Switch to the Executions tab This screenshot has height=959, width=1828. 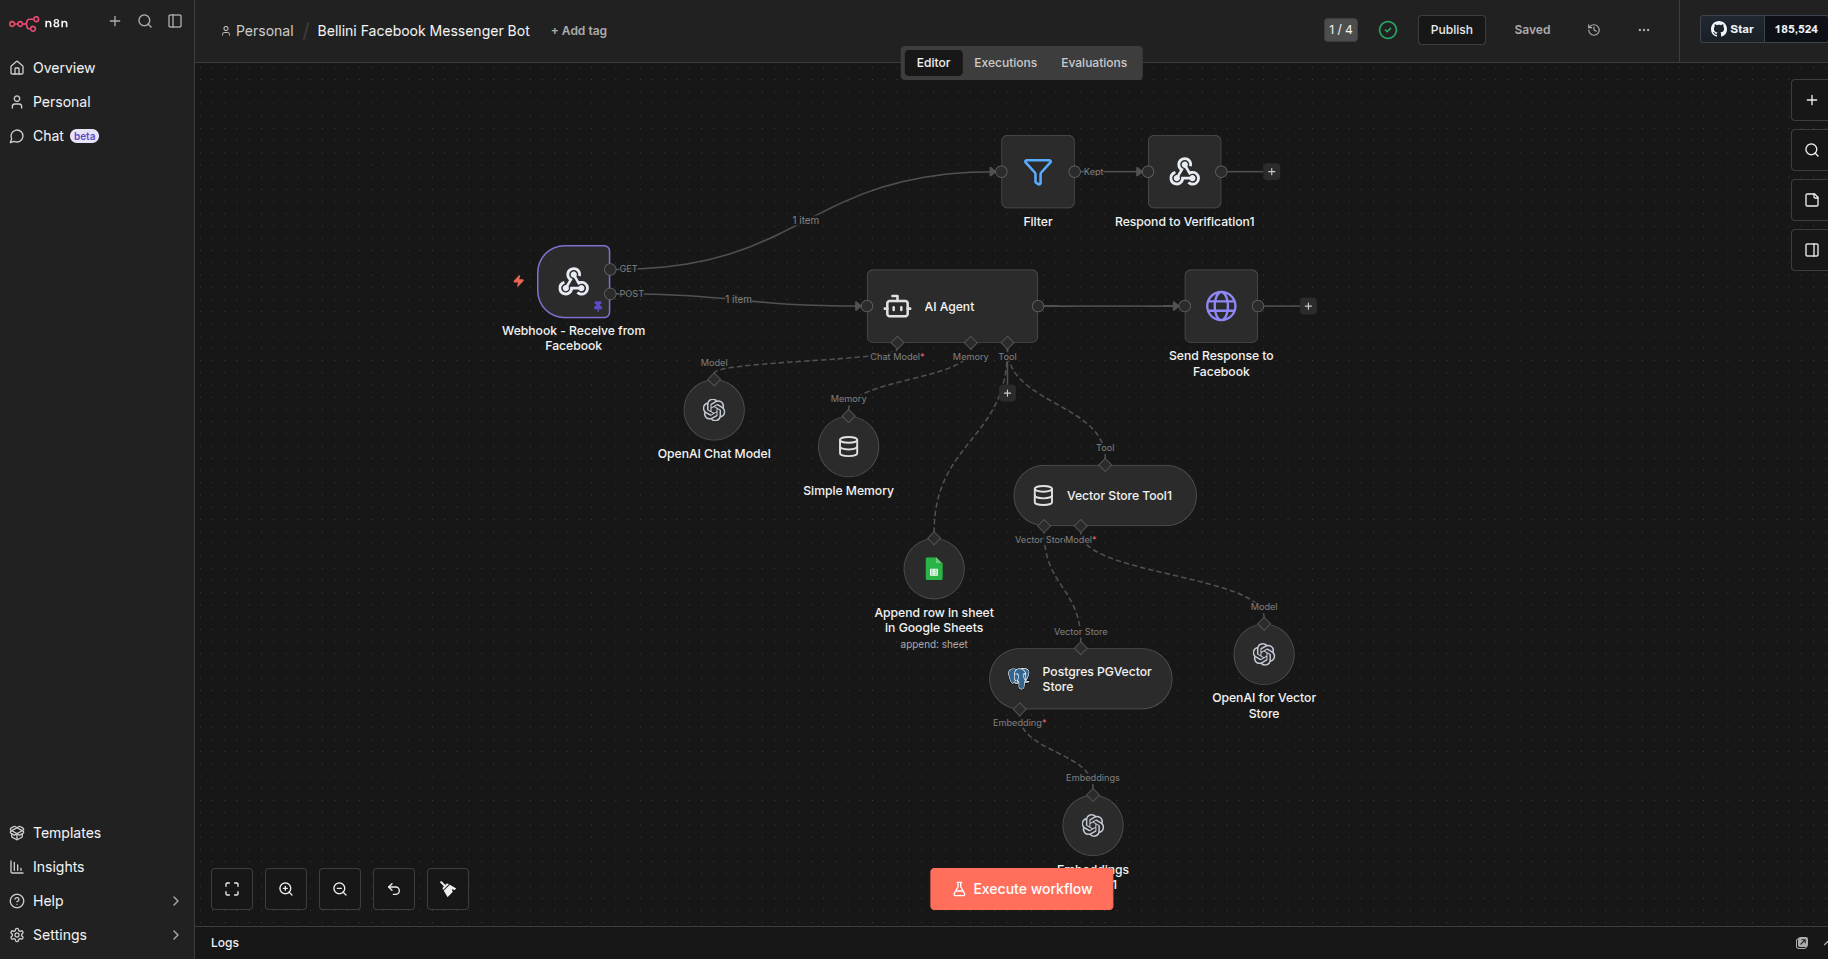tap(1005, 63)
